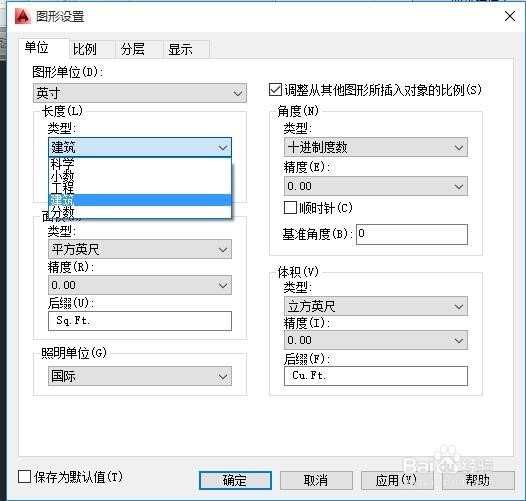
Task: Click the AutoCAD logo icon in title bar
Action: click(x=22, y=16)
